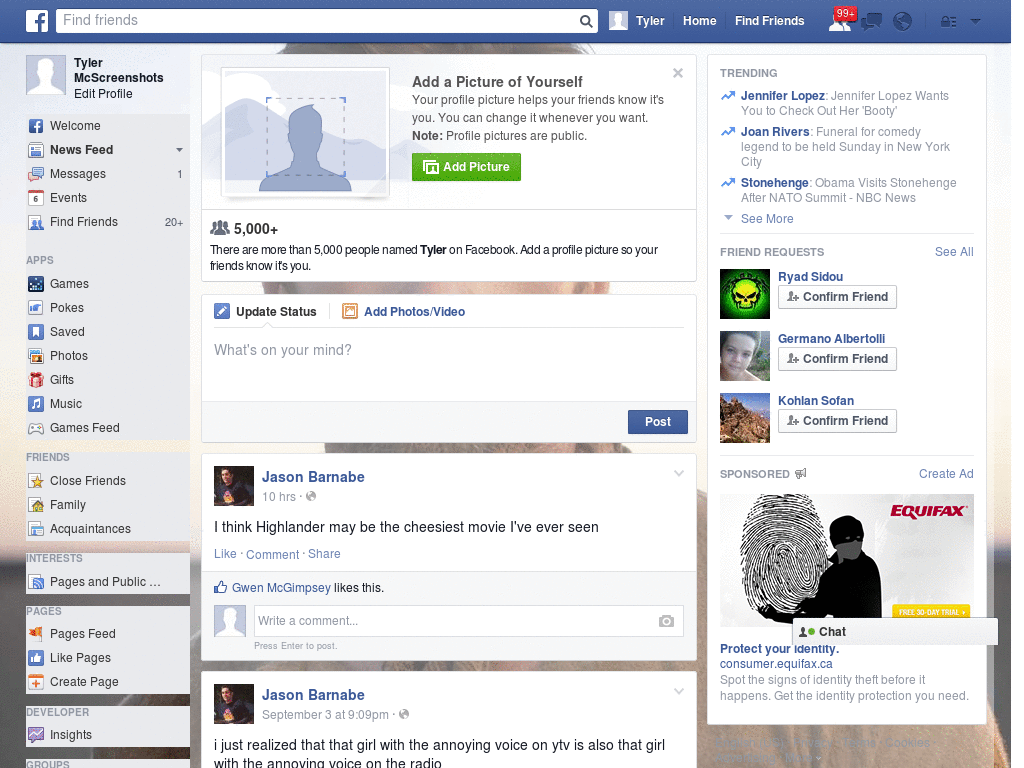The height and width of the screenshot is (768, 1024).
Task: Click Write a comment field
Action: pyautogui.click(x=456, y=621)
